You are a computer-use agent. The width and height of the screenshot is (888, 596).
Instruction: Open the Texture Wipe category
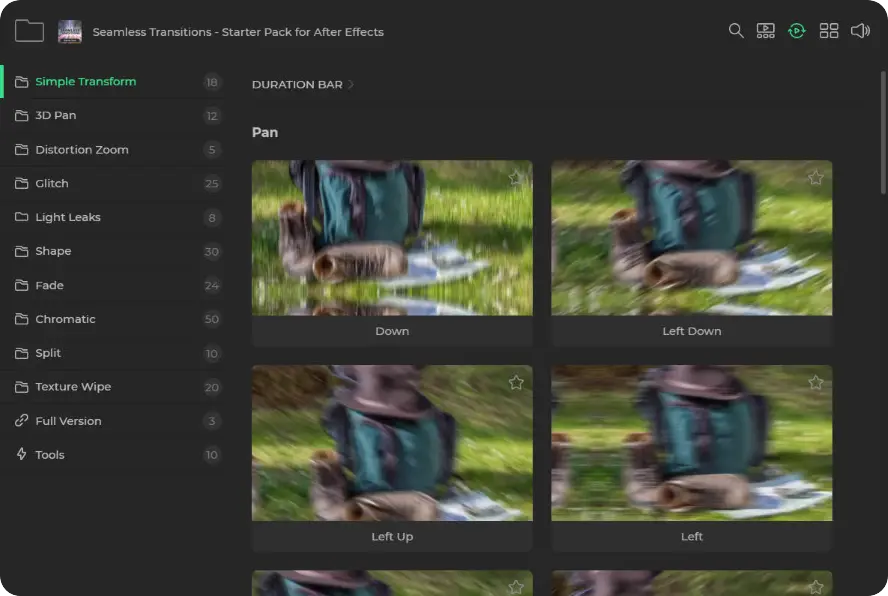click(112, 387)
